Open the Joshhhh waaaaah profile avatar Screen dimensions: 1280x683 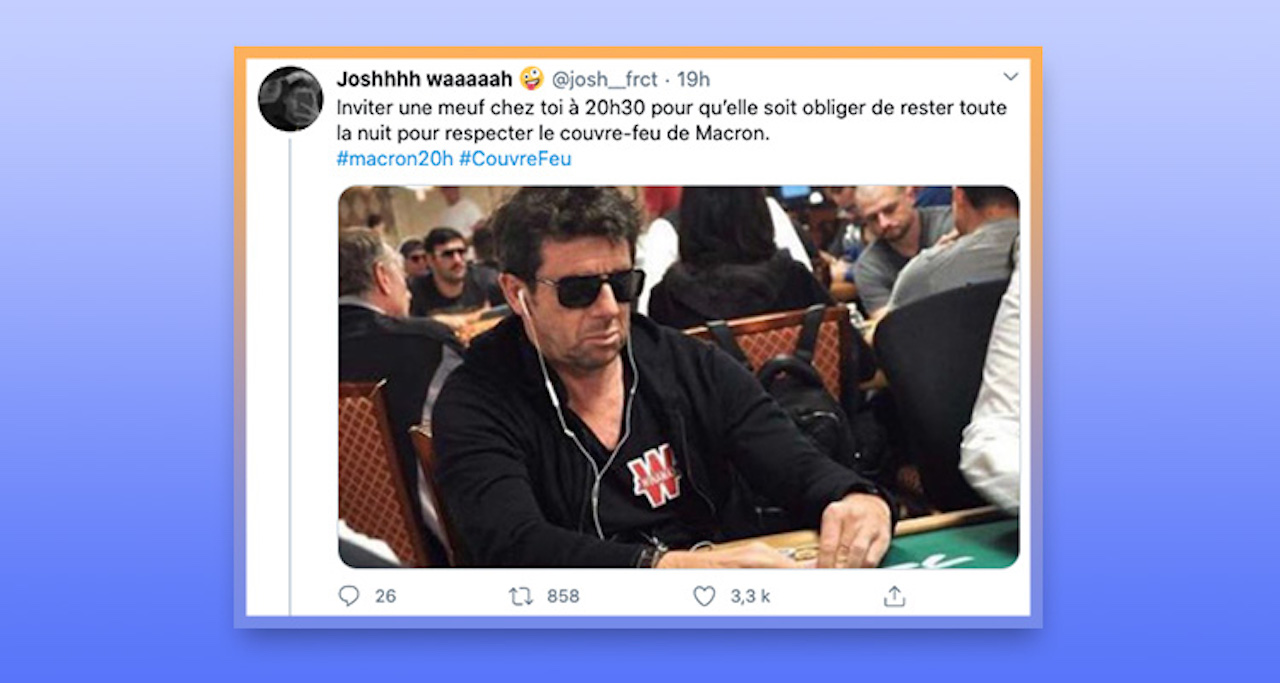click(x=291, y=98)
